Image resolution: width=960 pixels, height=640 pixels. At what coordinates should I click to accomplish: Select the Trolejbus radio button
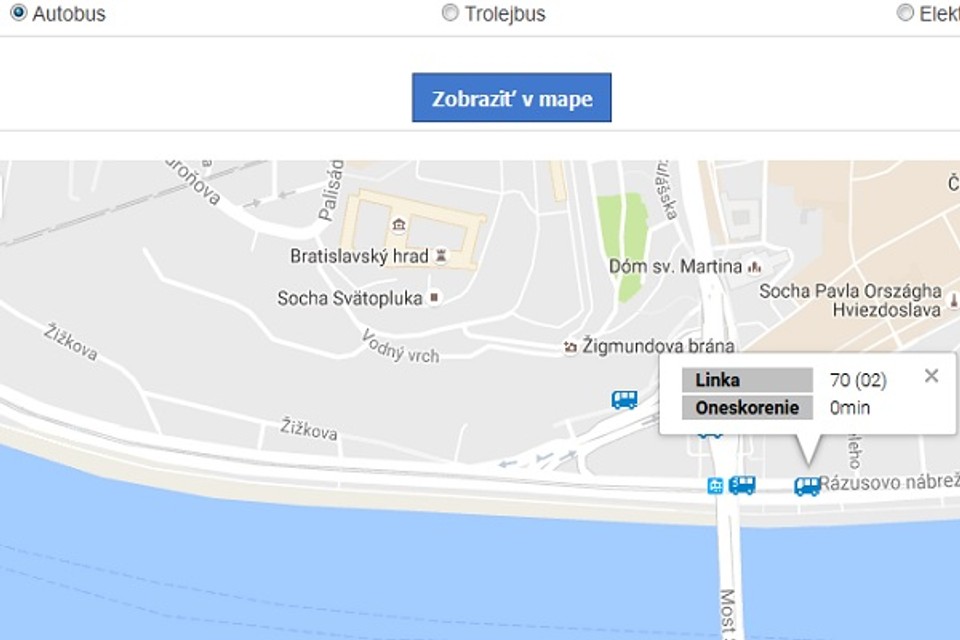(x=450, y=12)
